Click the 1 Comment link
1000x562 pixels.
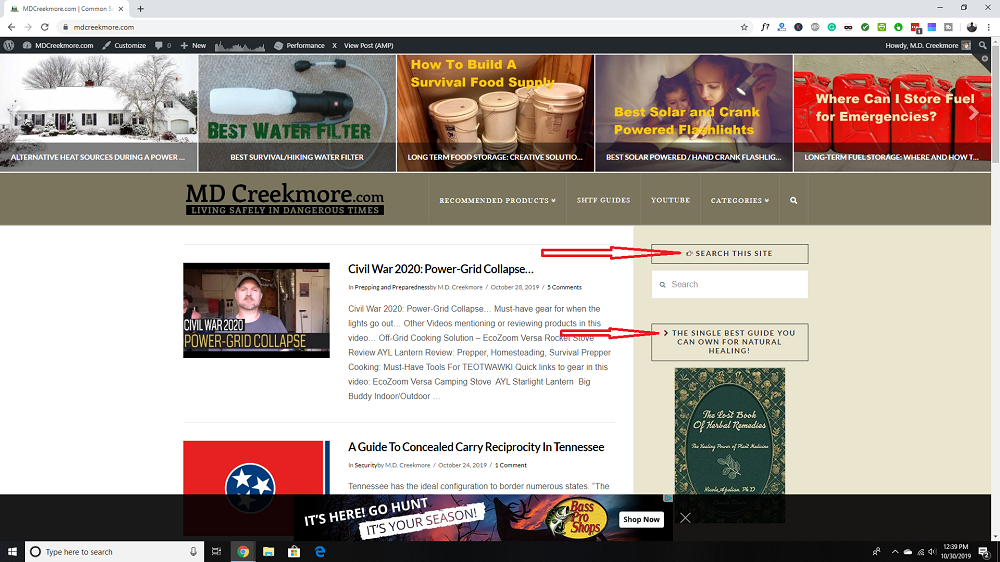click(511, 465)
